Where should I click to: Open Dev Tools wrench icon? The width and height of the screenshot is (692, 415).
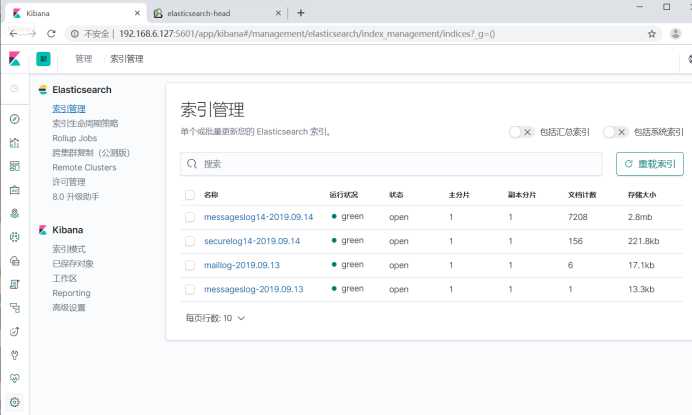(x=15, y=355)
